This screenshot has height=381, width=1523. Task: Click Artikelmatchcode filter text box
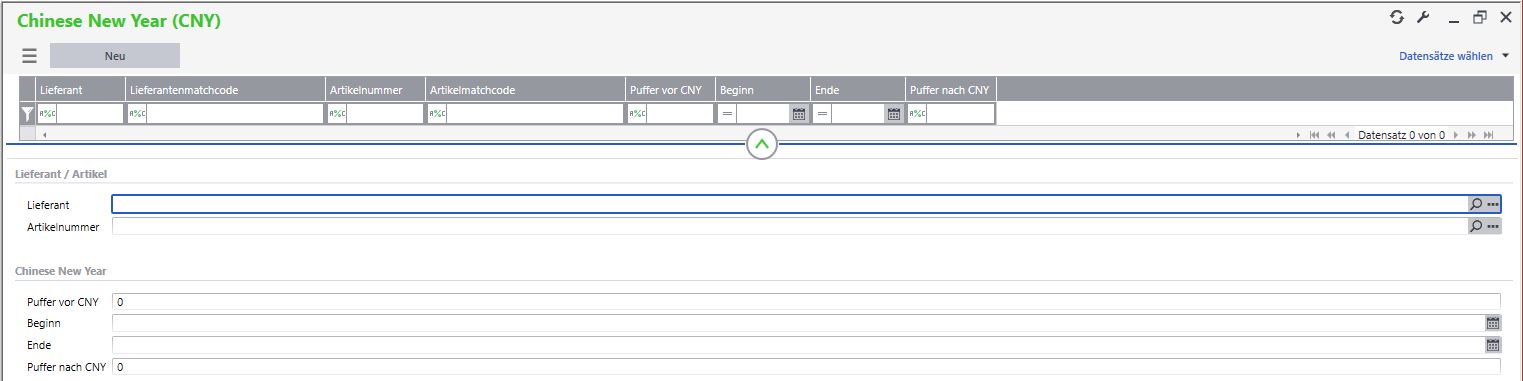535,114
